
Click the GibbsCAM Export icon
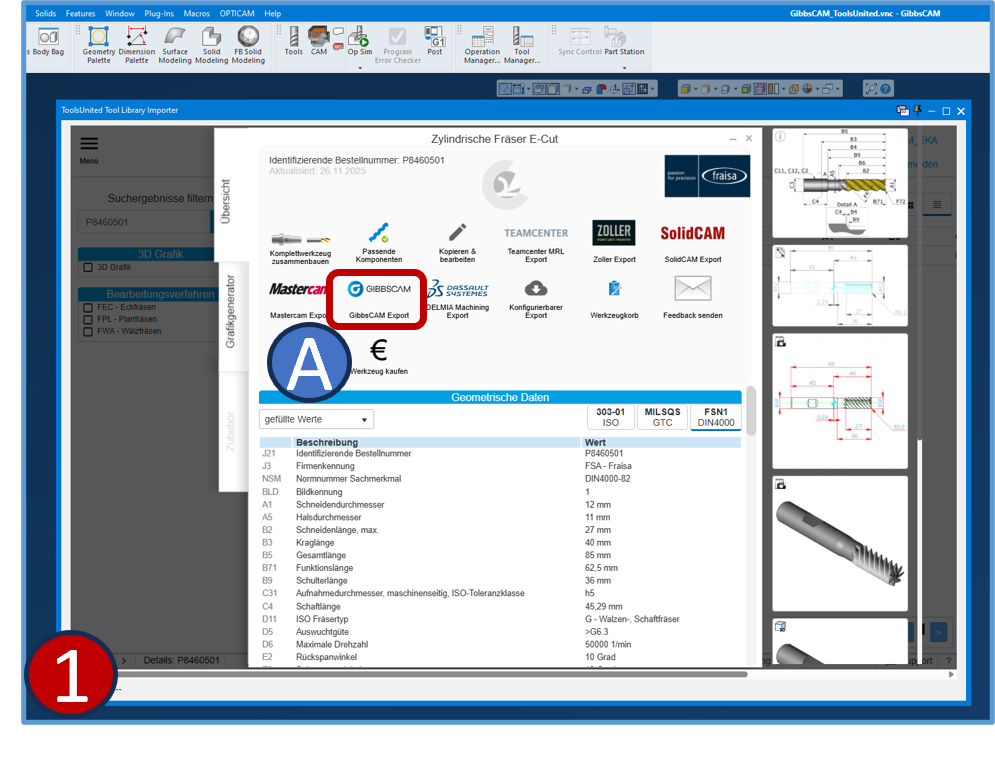(x=378, y=291)
